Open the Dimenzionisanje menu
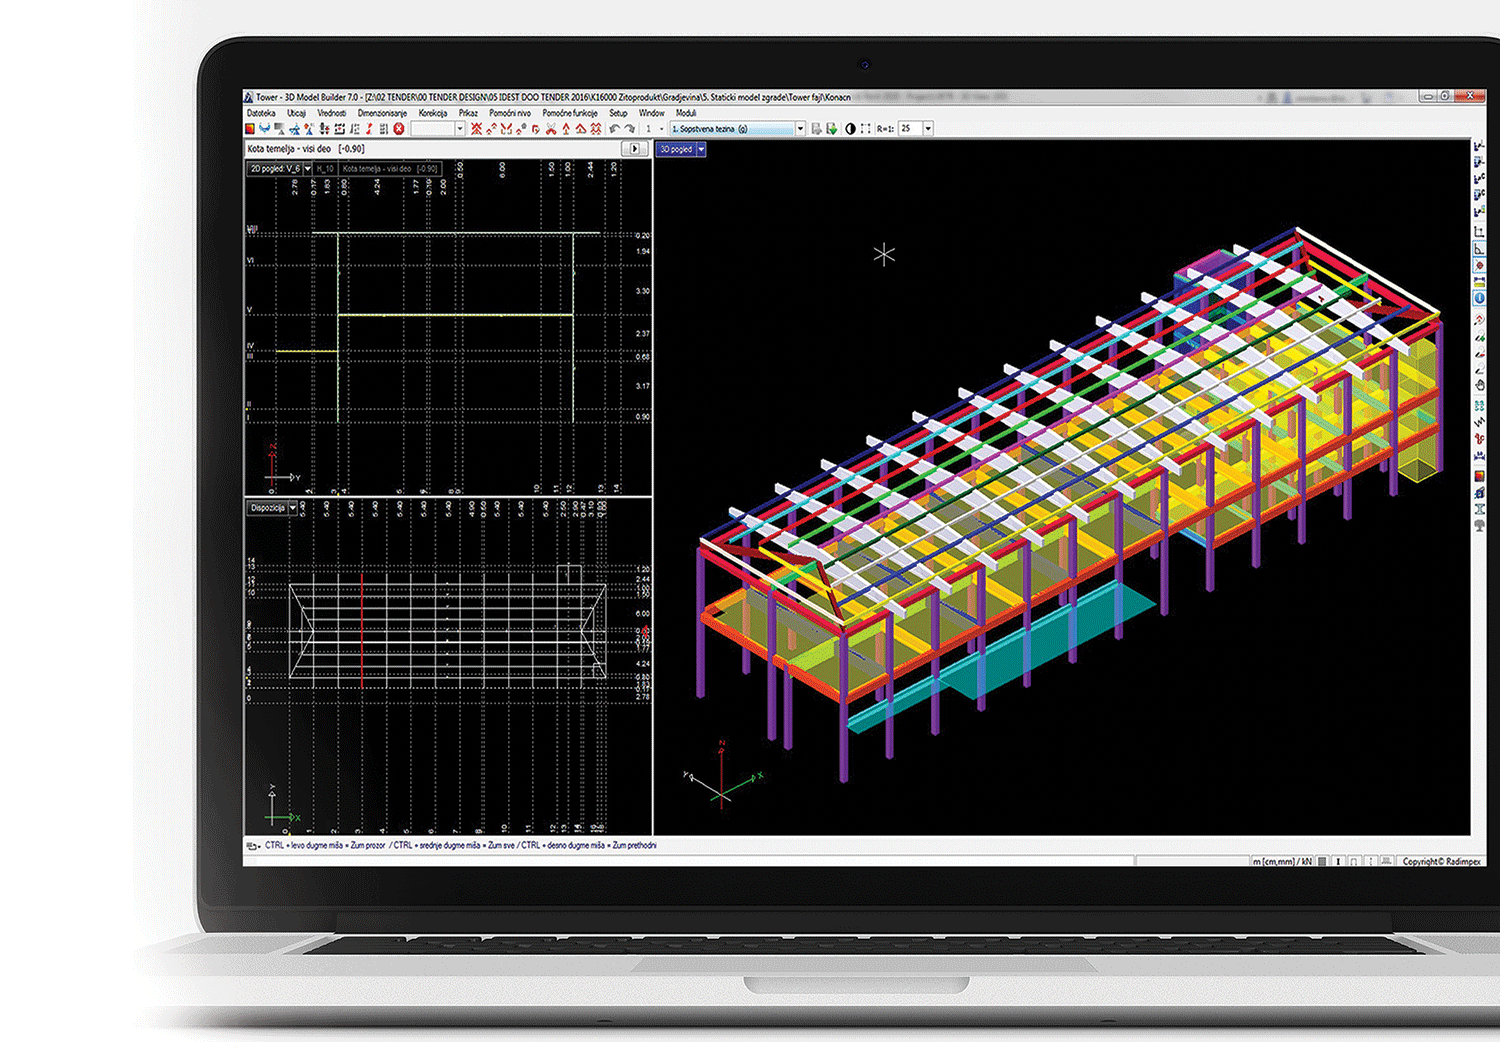 pyautogui.click(x=382, y=113)
